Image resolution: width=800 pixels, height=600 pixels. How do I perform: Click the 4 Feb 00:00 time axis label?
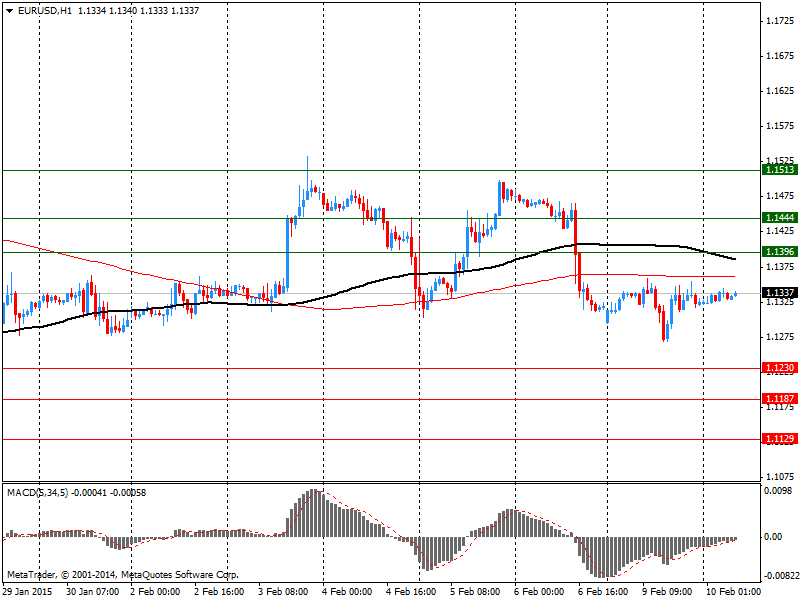[347, 592]
